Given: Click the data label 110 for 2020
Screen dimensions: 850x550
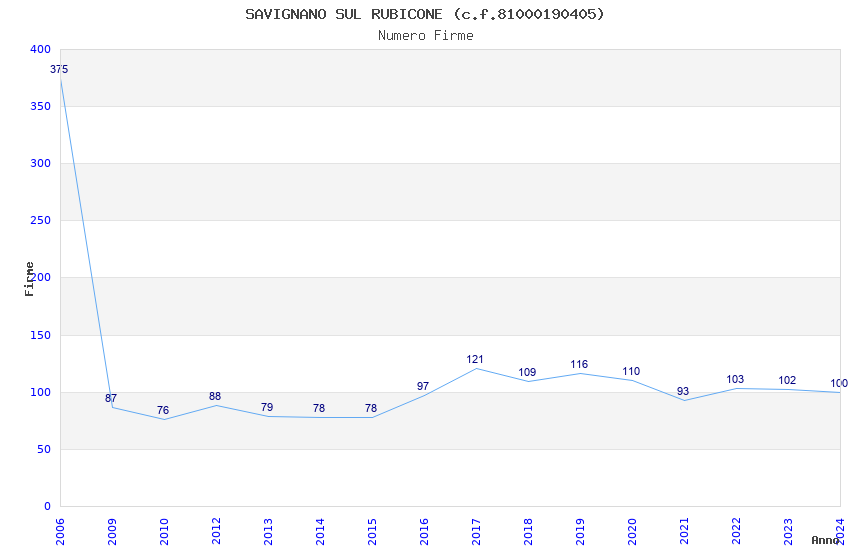Looking at the screenshot, I should 632,371.
